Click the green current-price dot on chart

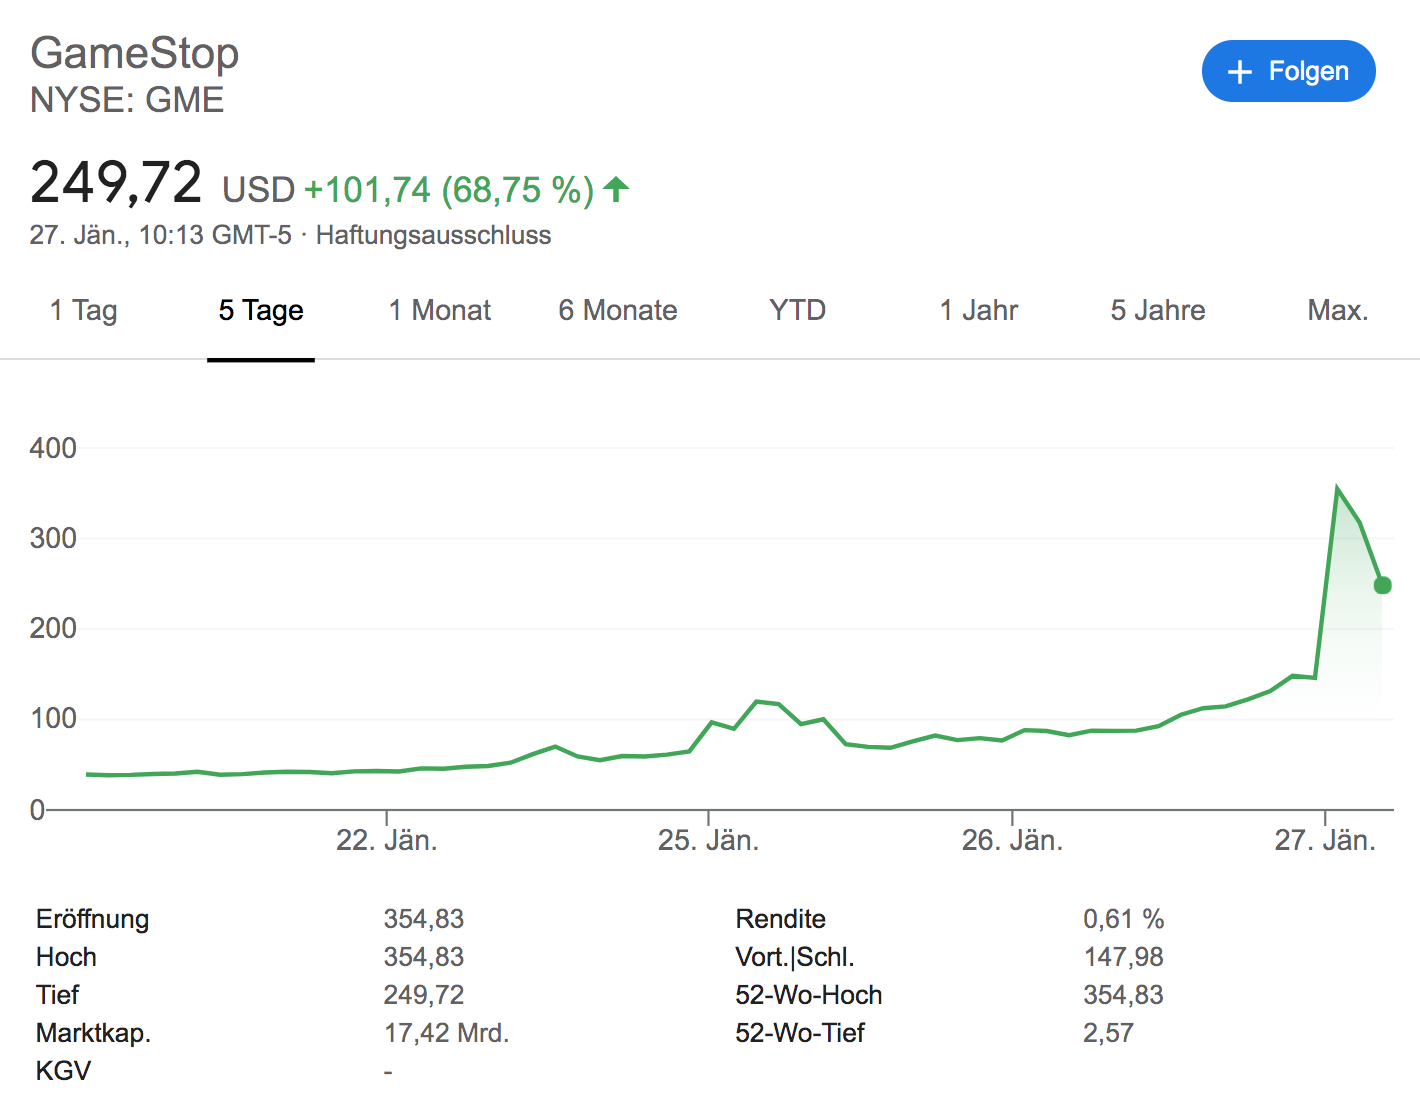pyautogui.click(x=1382, y=585)
